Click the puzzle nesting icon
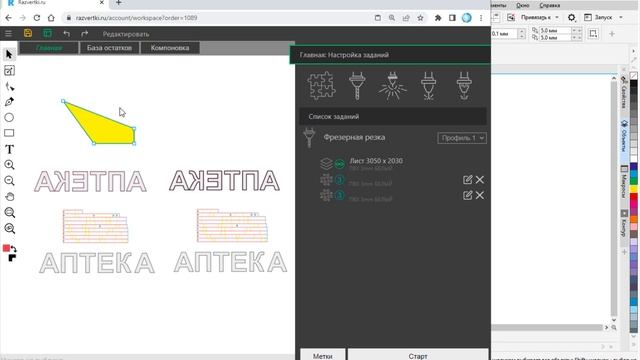The image size is (640, 360). coord(321,86)
